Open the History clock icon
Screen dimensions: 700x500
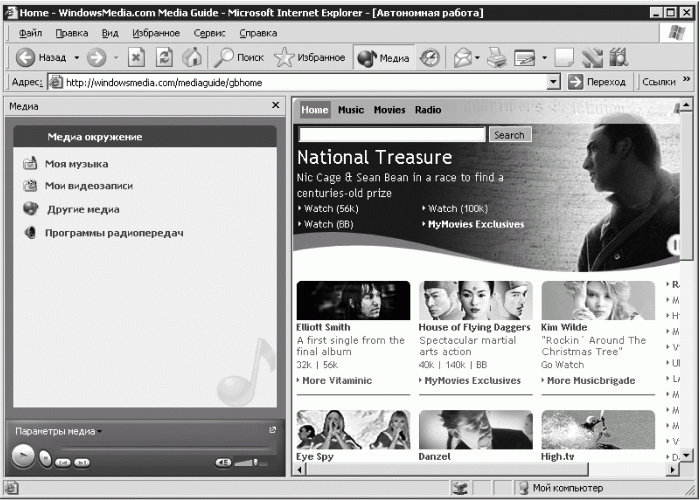430,58
